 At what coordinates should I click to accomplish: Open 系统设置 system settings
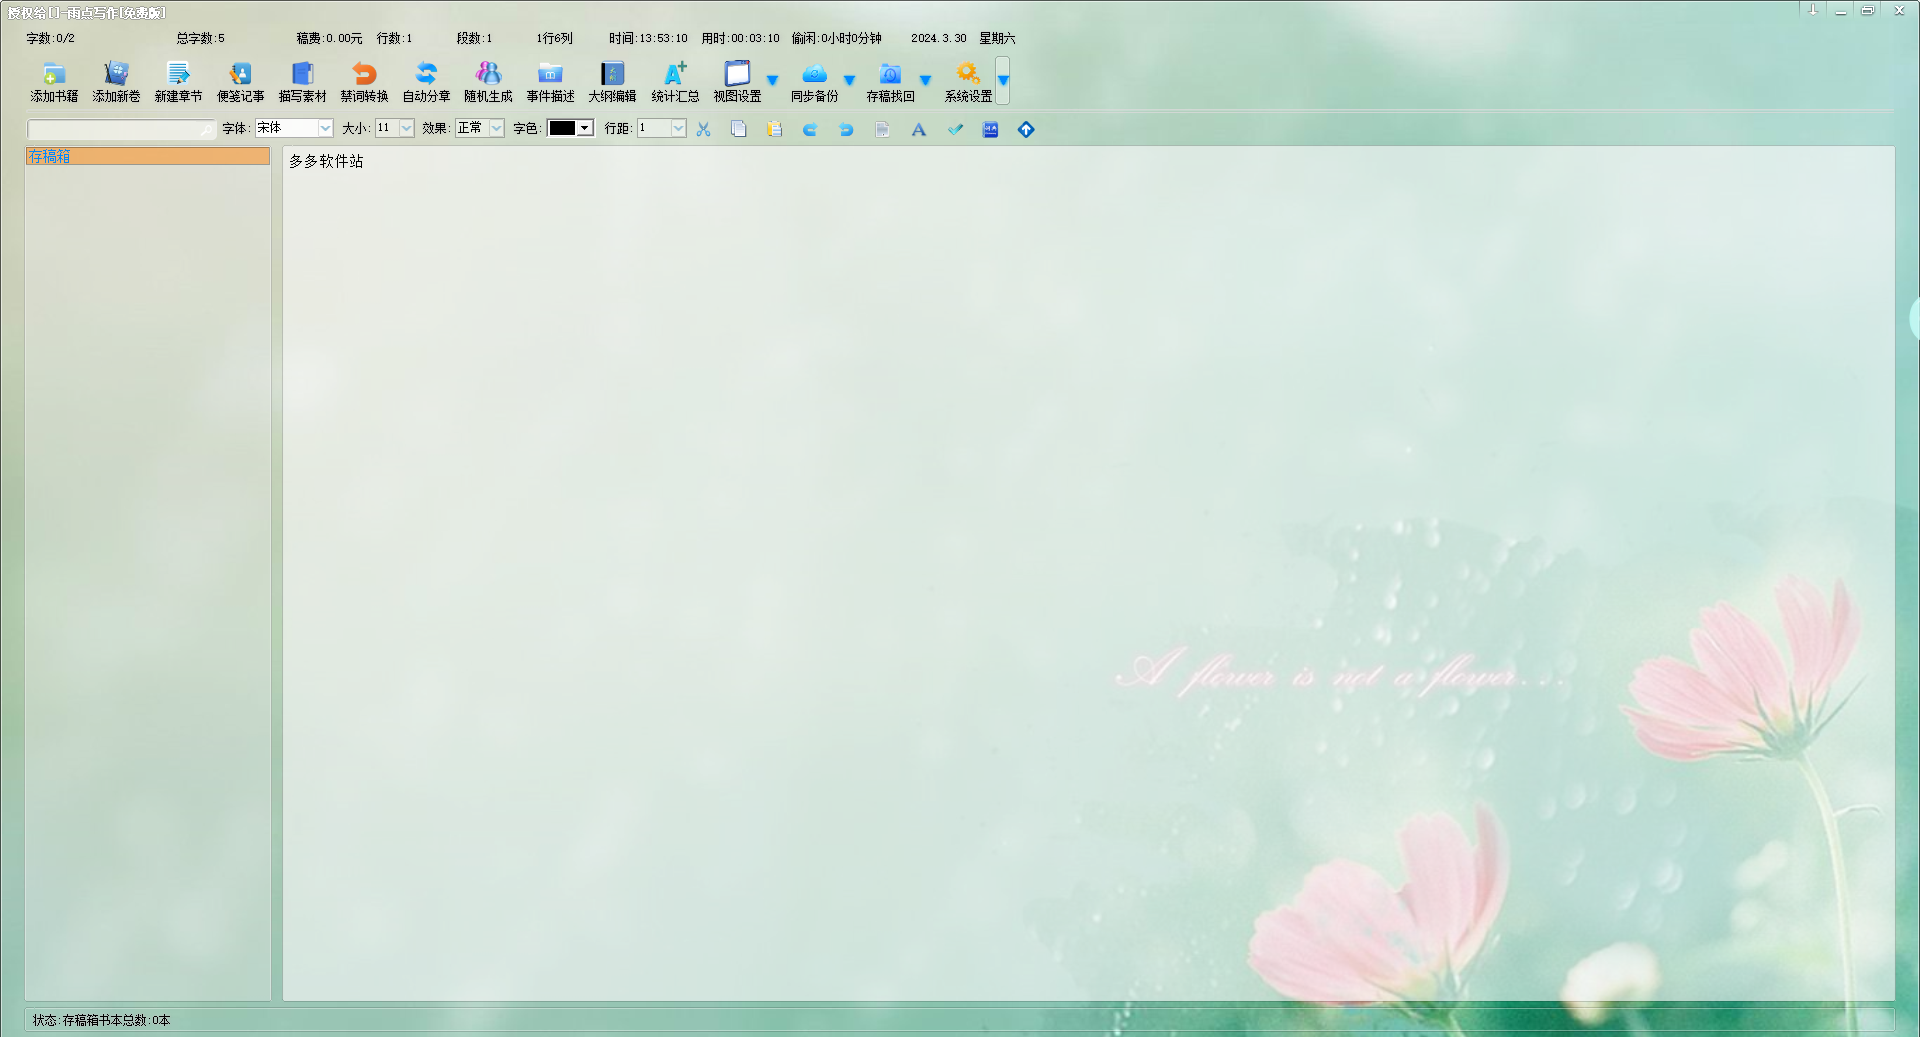968,82
